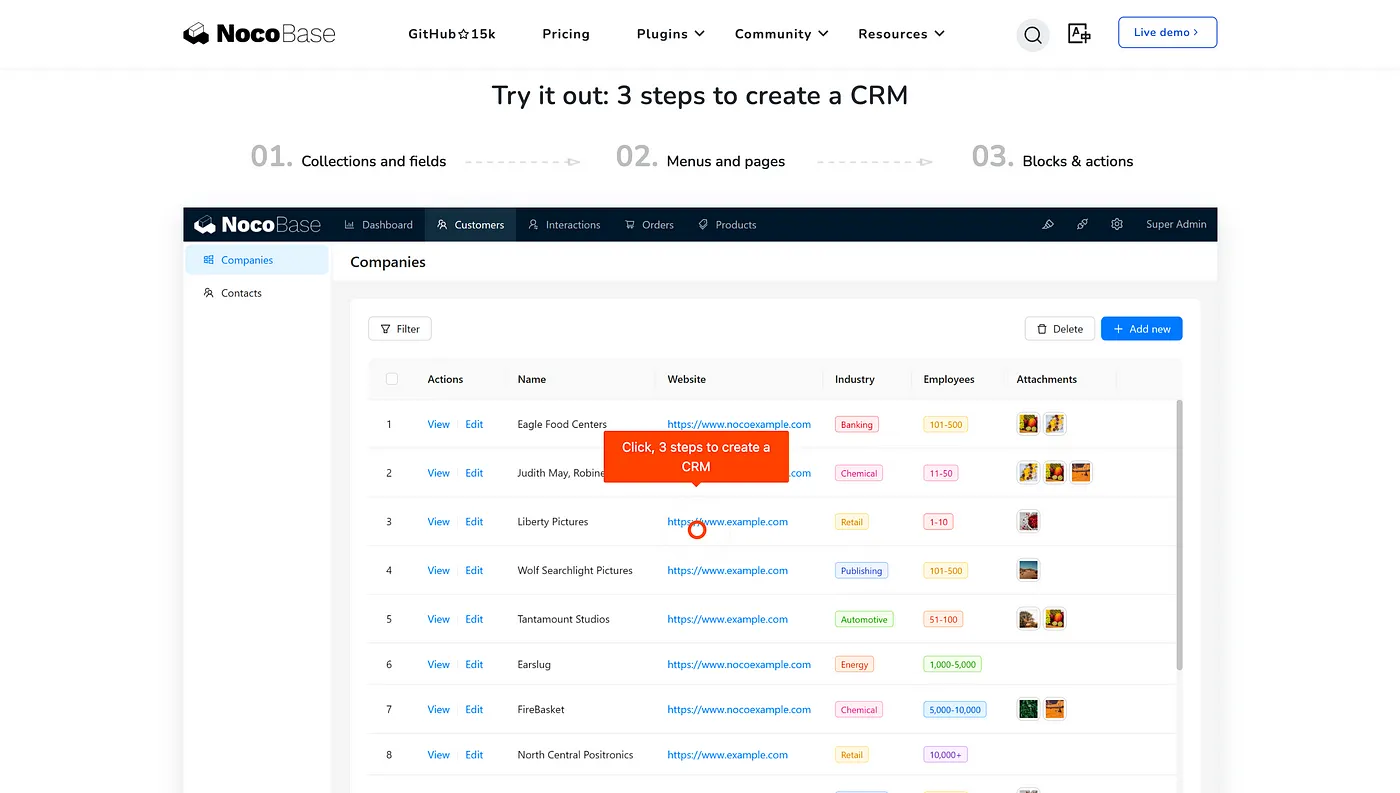Toggle the select-all checkbox in table header
The height and width of the screenshot is (793, 1400).
(392, 379)
